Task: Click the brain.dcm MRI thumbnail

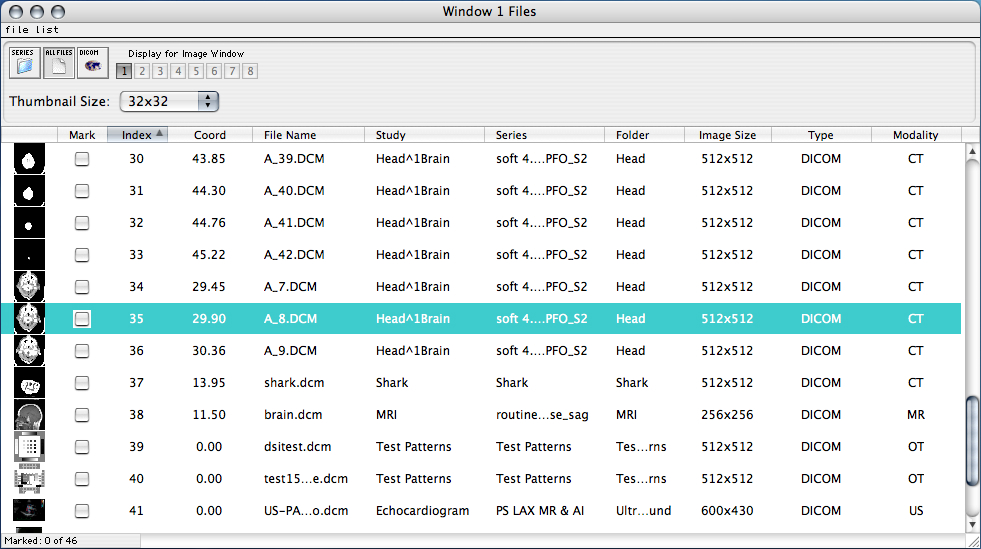Action: pyautogui.click(x=29, y=415)
